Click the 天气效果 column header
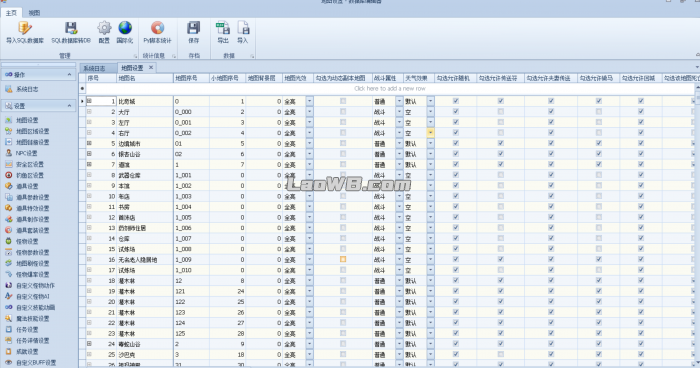The image size is (700, 368). [x=419, y=78]
